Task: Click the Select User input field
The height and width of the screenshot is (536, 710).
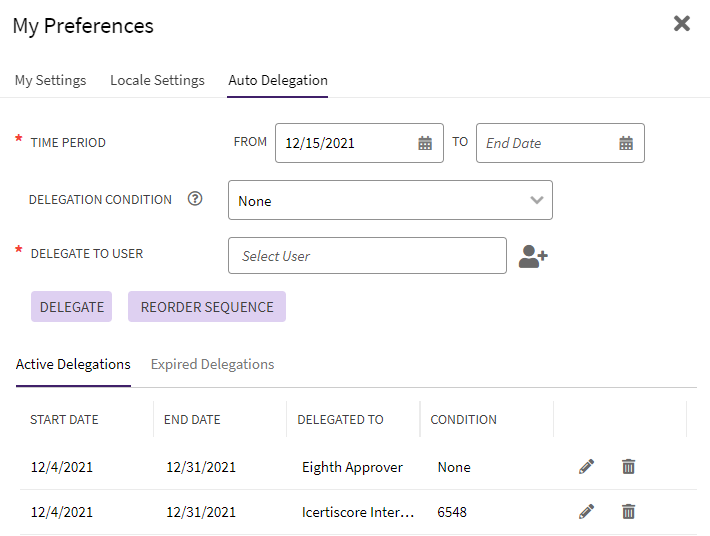Action: click(x=367, y=256)
